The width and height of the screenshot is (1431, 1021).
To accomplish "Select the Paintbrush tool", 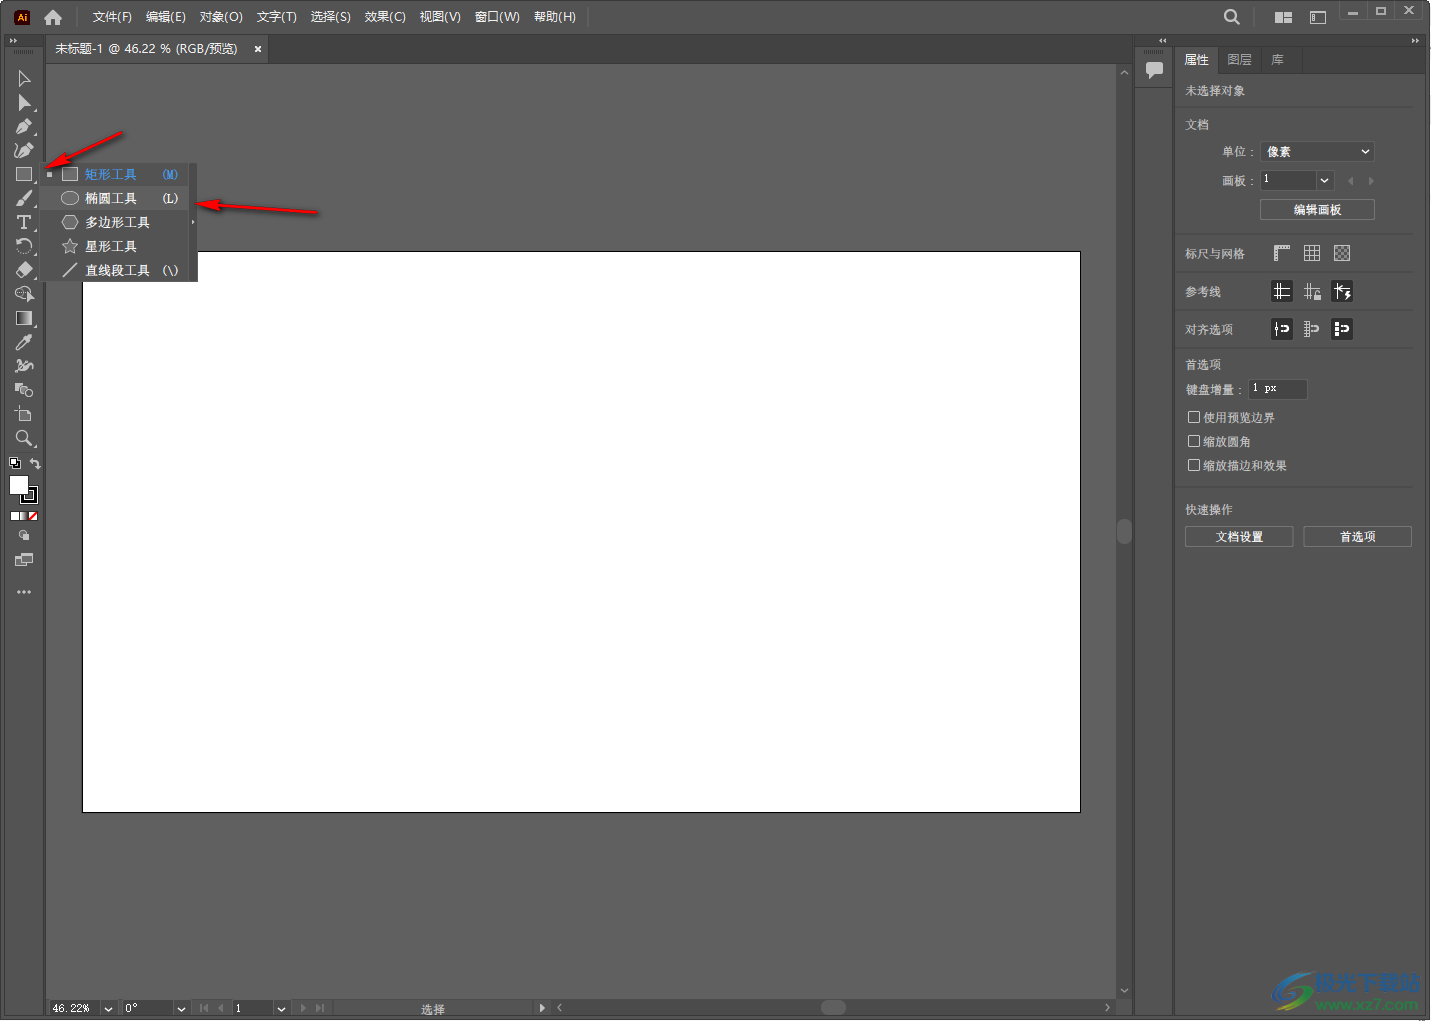I will tap(24, 198).
